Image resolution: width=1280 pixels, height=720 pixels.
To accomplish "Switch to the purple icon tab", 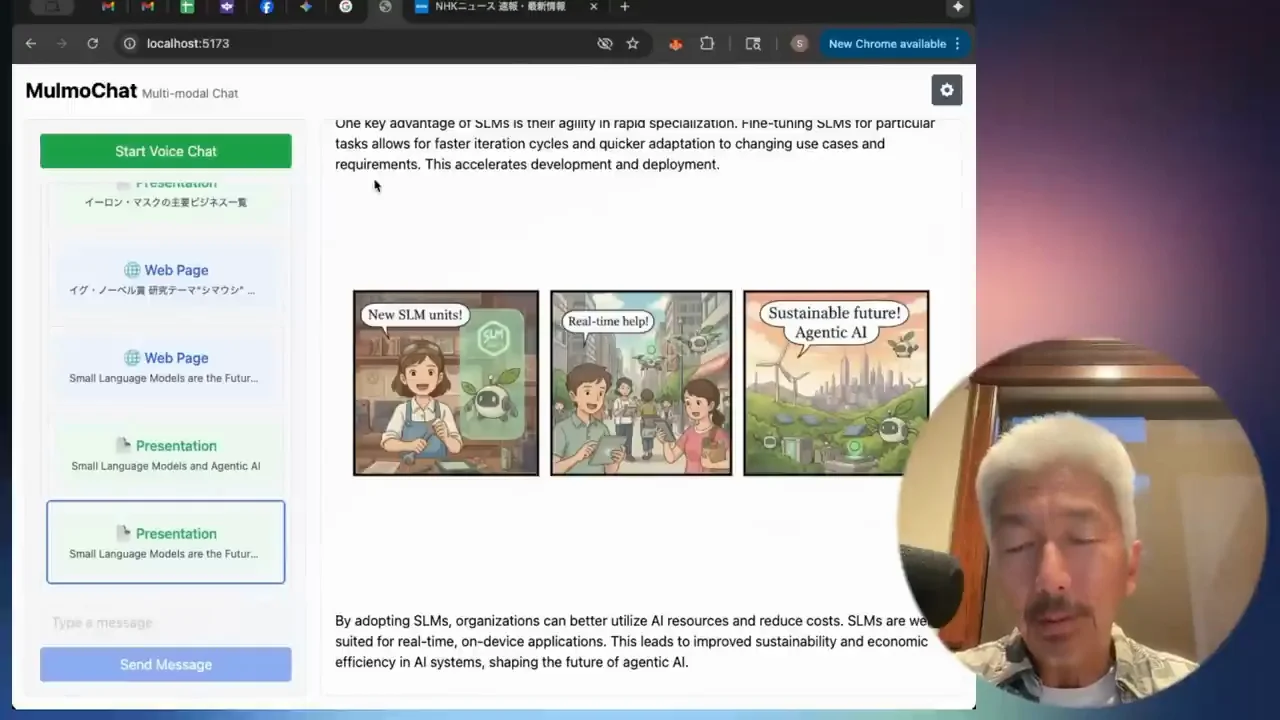I will point(227,7).
